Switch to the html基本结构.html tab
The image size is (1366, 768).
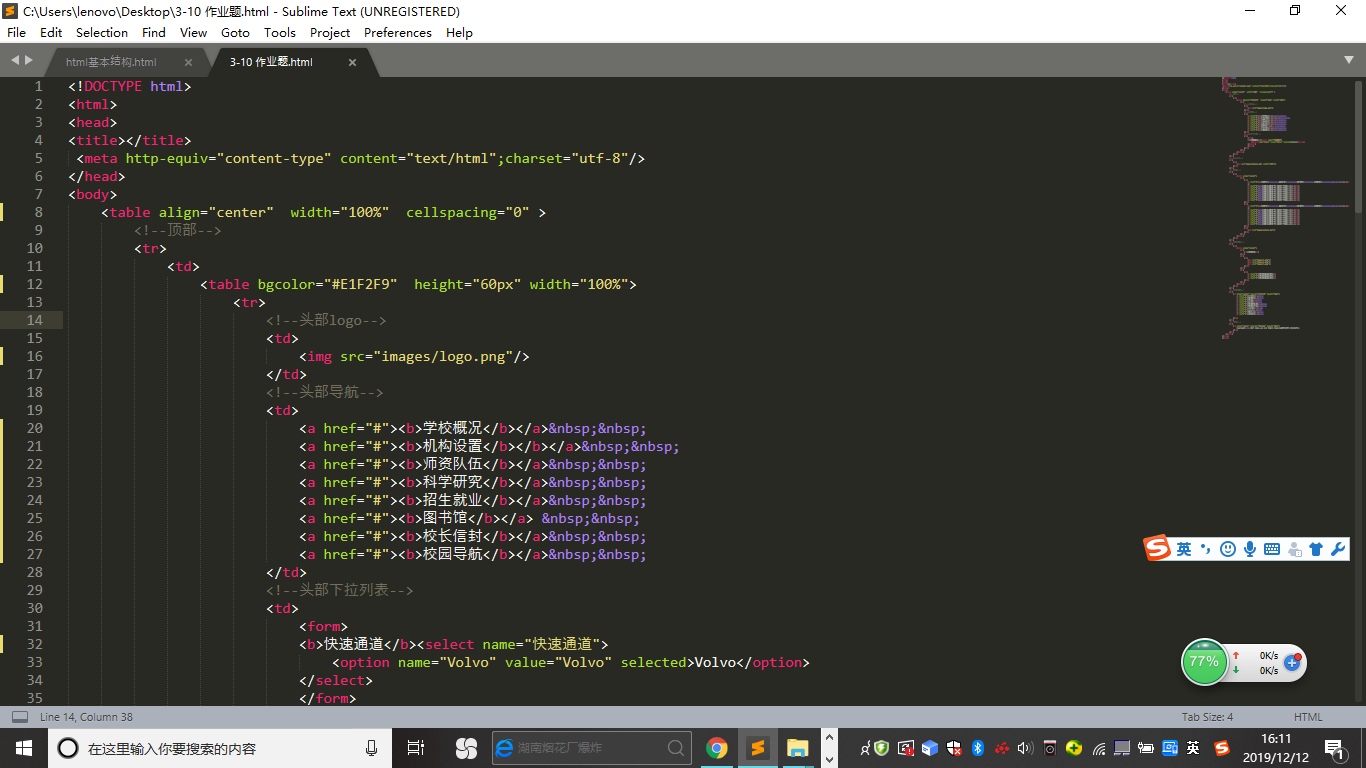coord(111,62)
